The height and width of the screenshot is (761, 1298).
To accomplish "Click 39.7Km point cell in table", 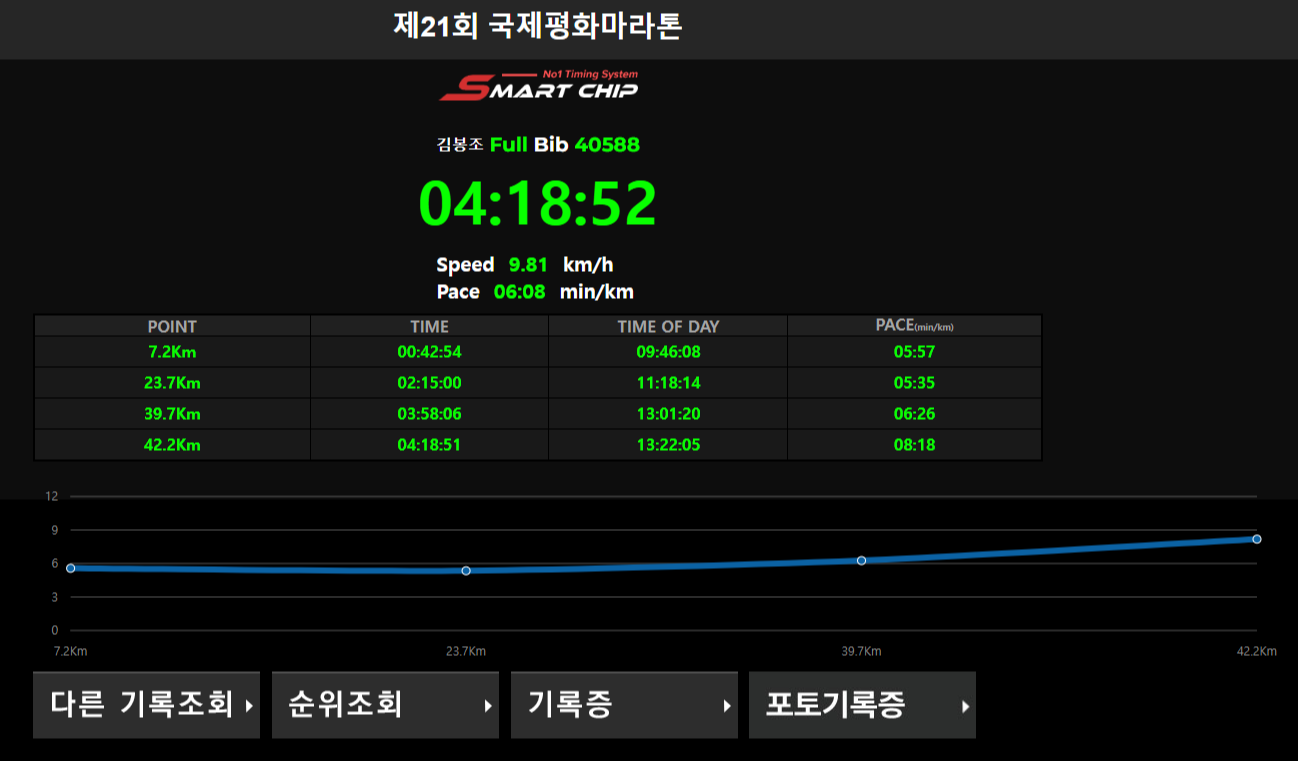I will click(x=172, y=414).
